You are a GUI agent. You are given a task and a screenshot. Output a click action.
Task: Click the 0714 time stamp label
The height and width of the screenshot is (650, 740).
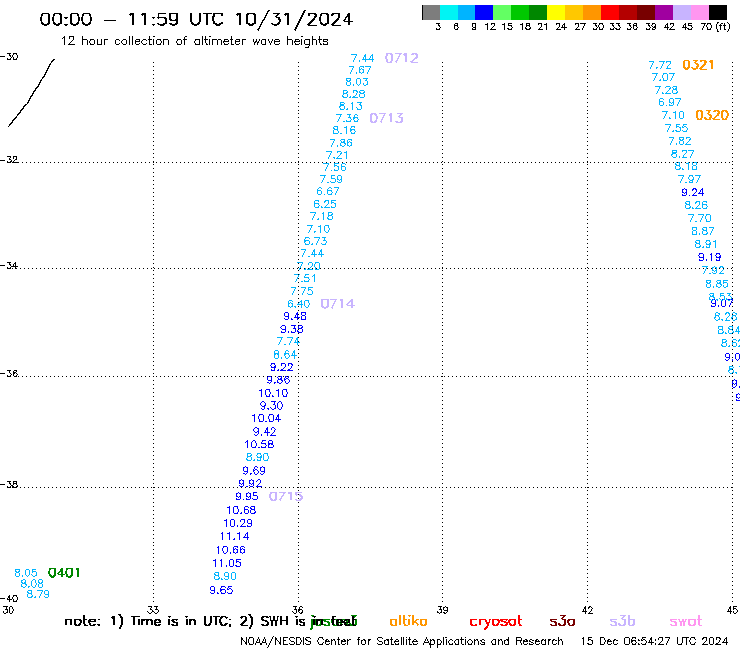[x=337, y=304]
